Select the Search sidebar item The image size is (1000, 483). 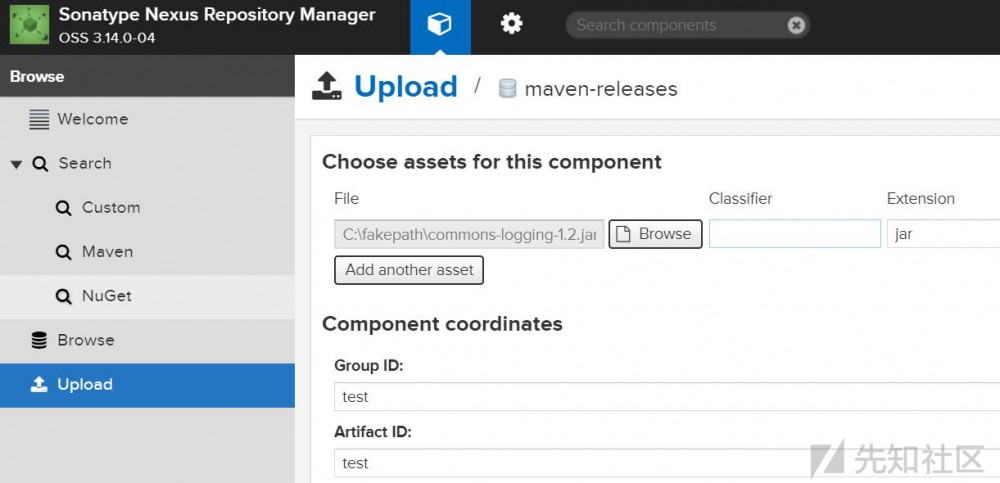click(147, 163)
